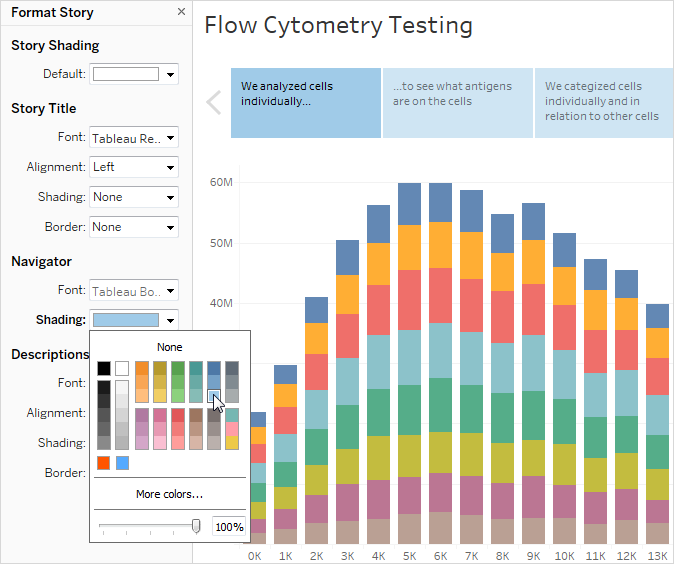
Task: Click the '6K' axis label
Action: point(440,556)
